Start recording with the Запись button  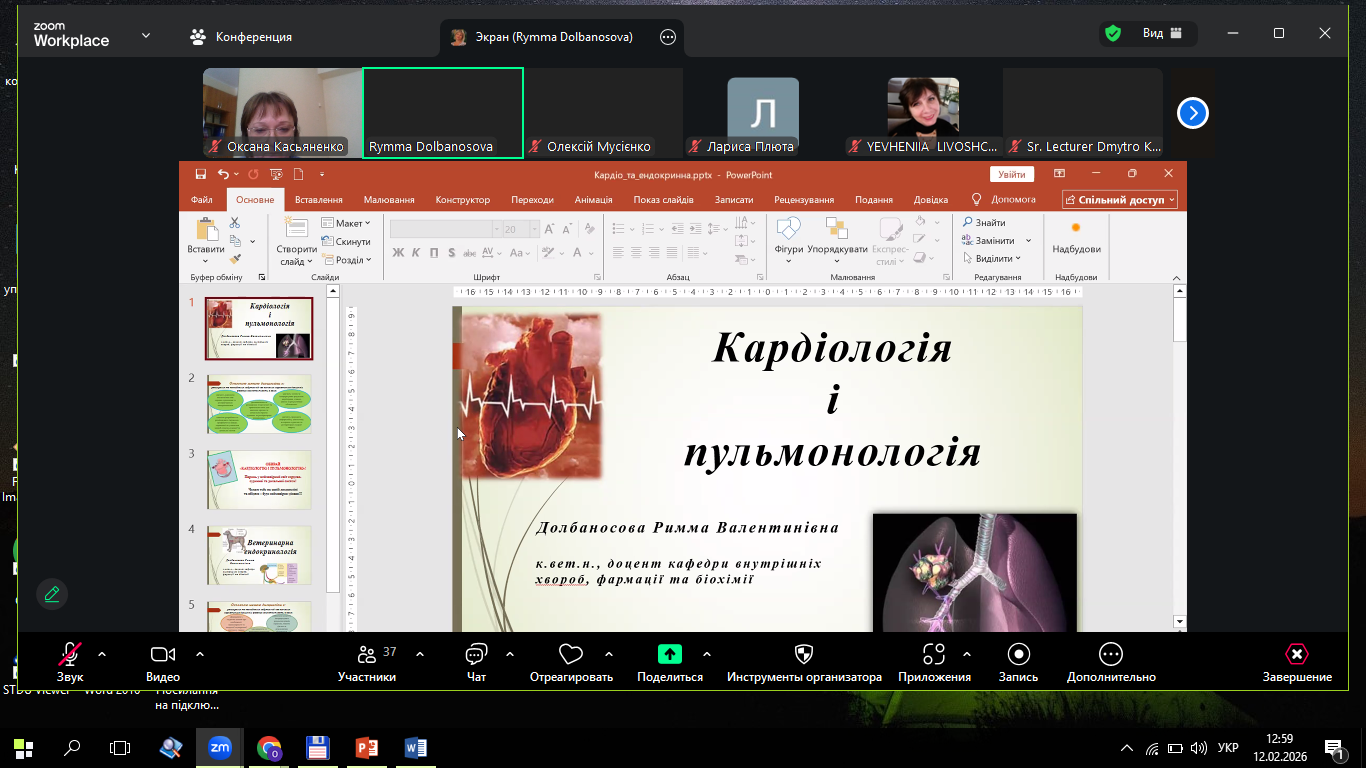pos(1018,655)
